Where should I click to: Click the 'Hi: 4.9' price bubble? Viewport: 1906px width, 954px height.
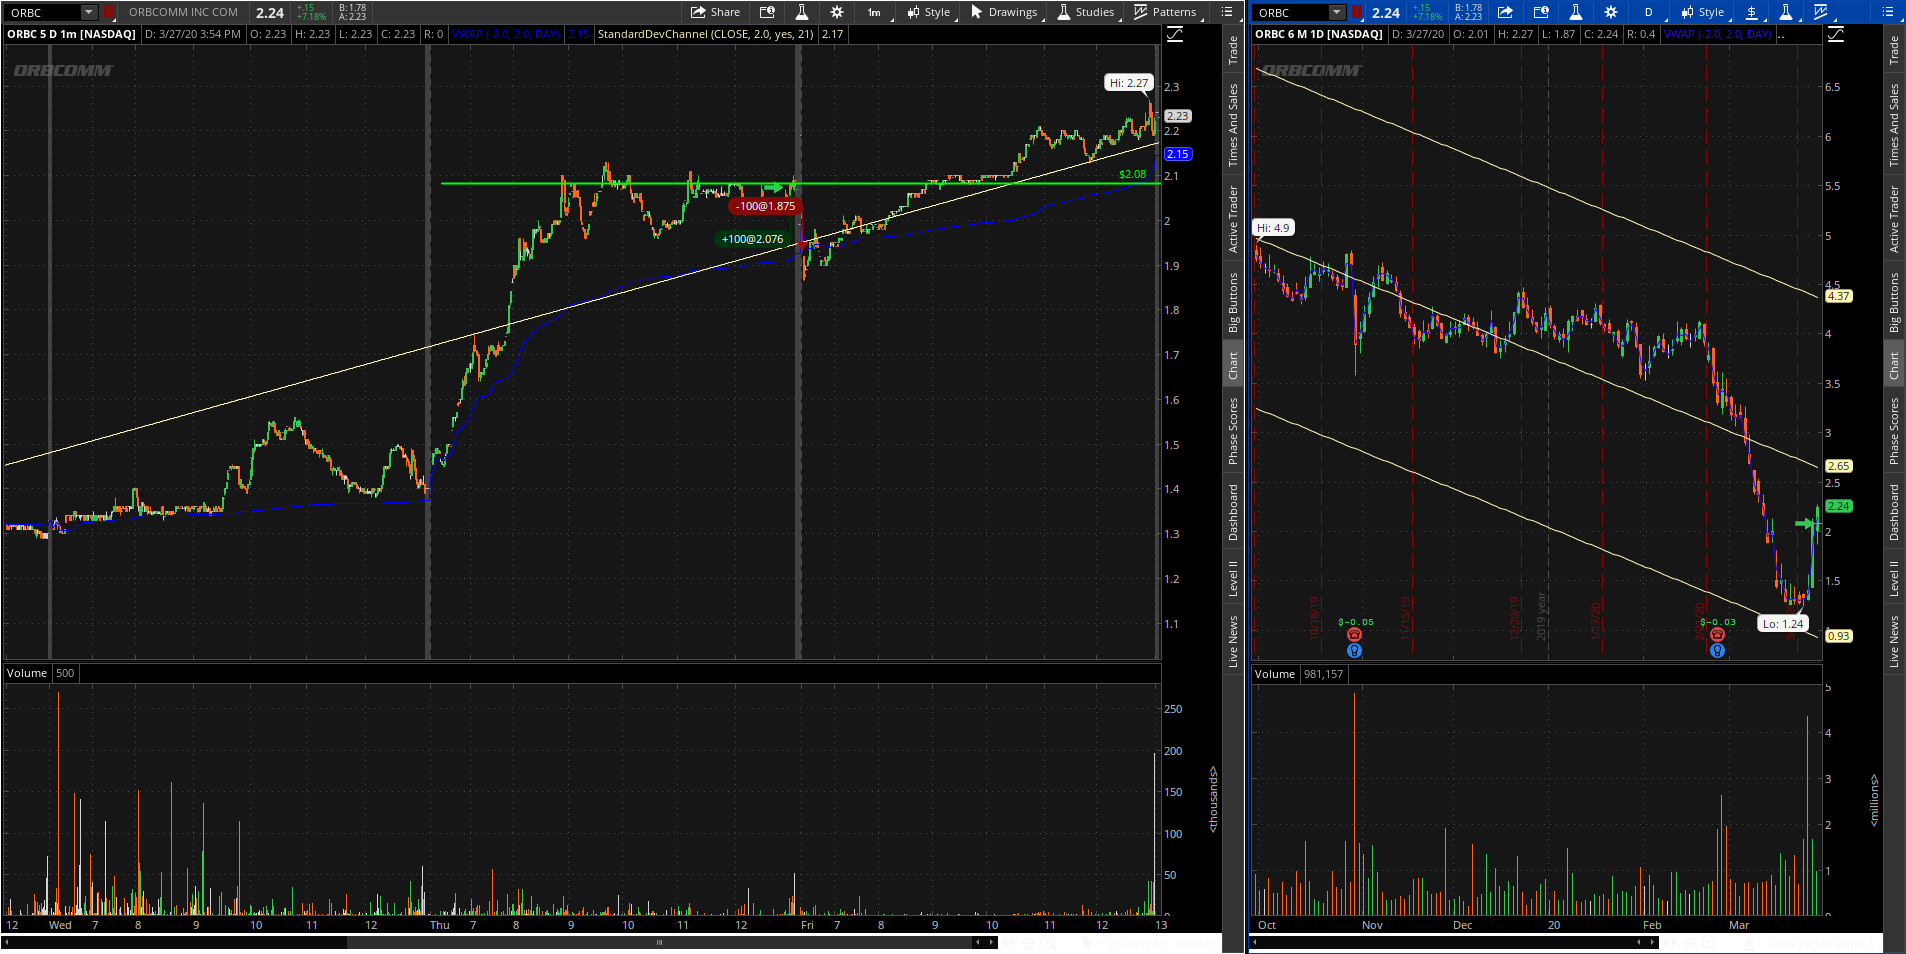[x=1273, y=228]
